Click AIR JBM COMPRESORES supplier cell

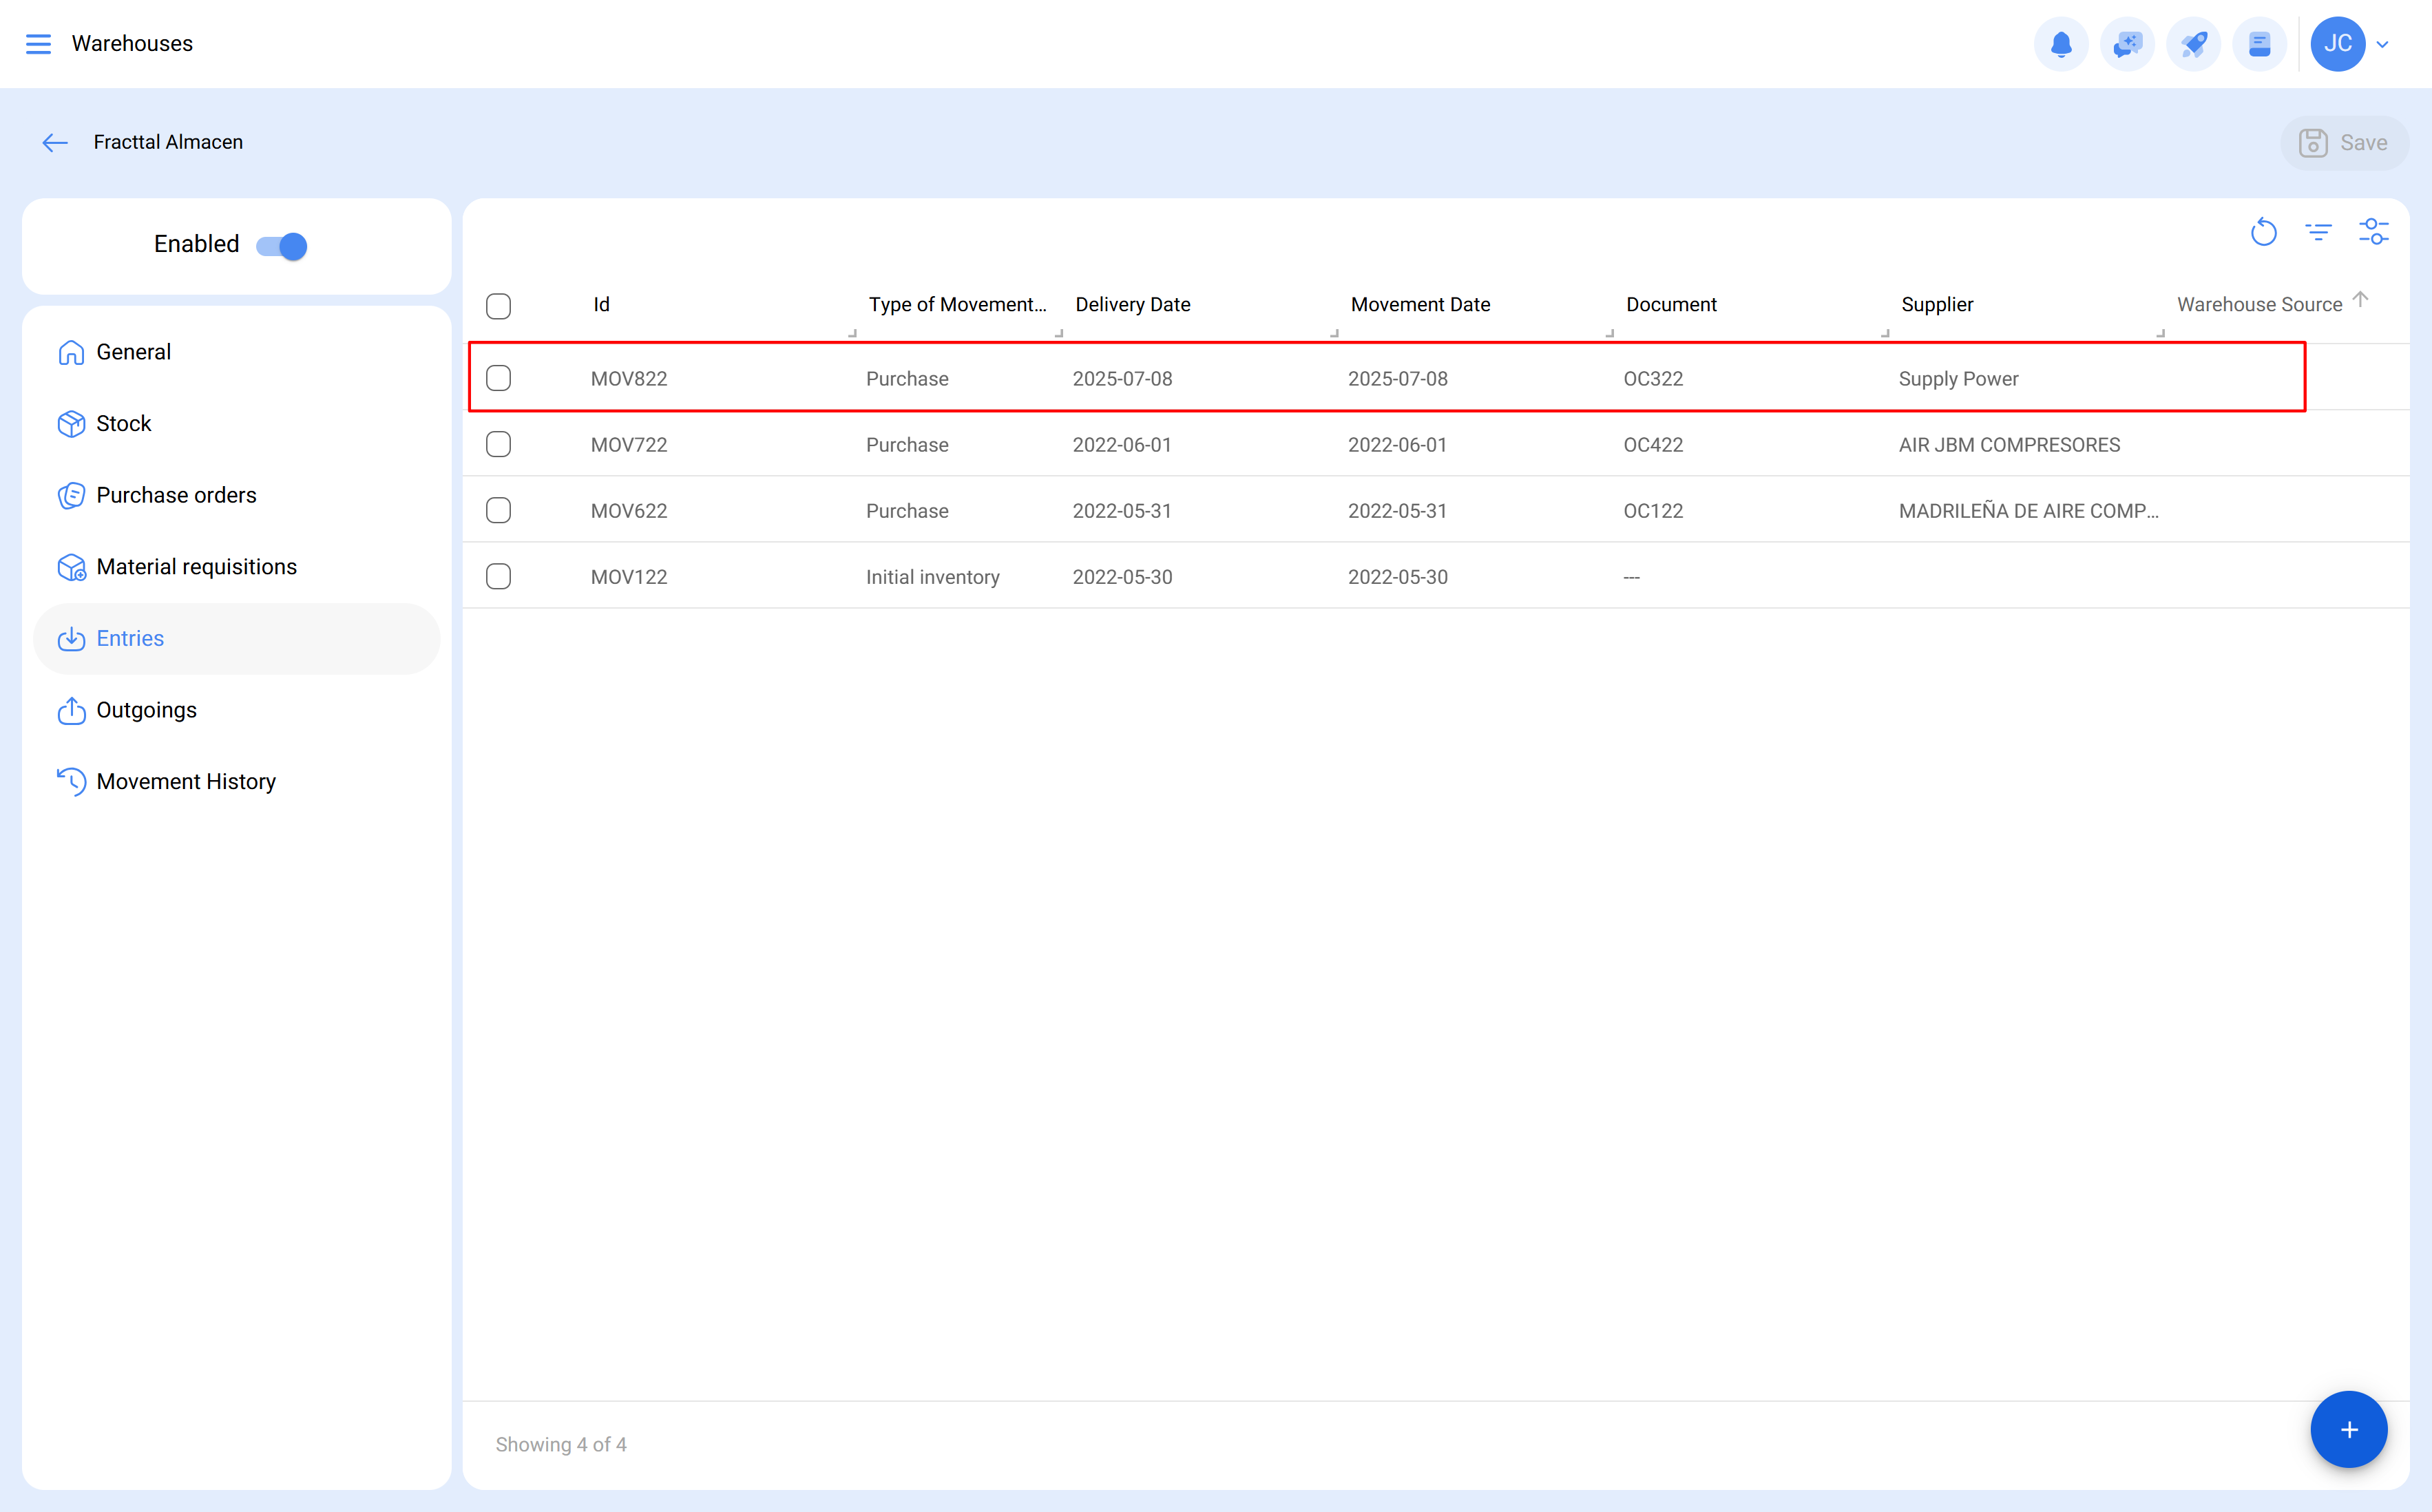(x=2009, y=445)
